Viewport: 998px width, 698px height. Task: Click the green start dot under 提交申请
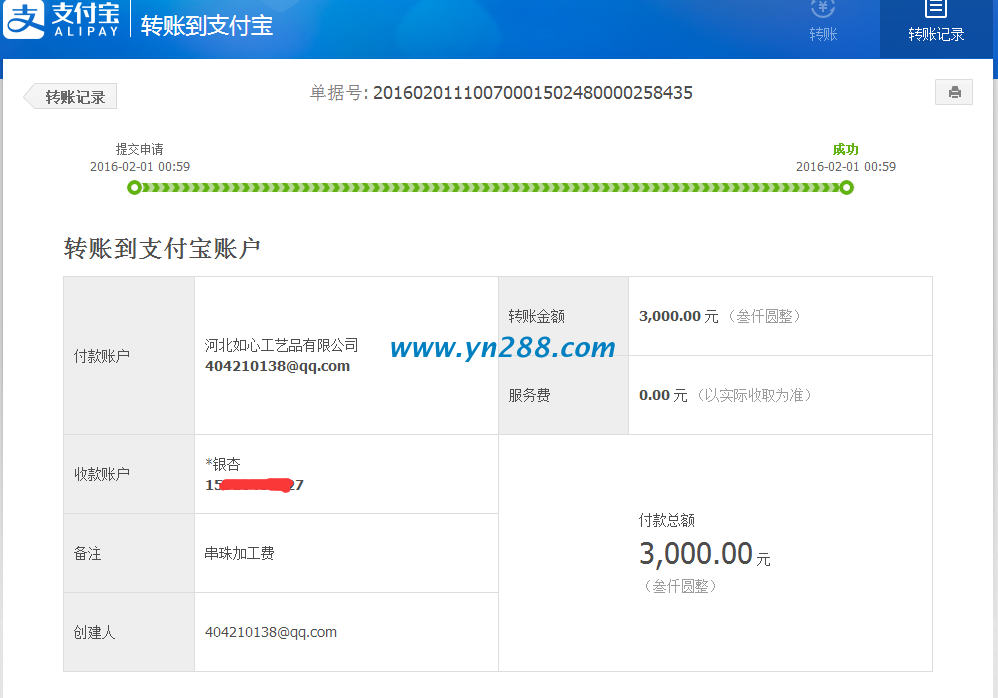tap(134, 187)
